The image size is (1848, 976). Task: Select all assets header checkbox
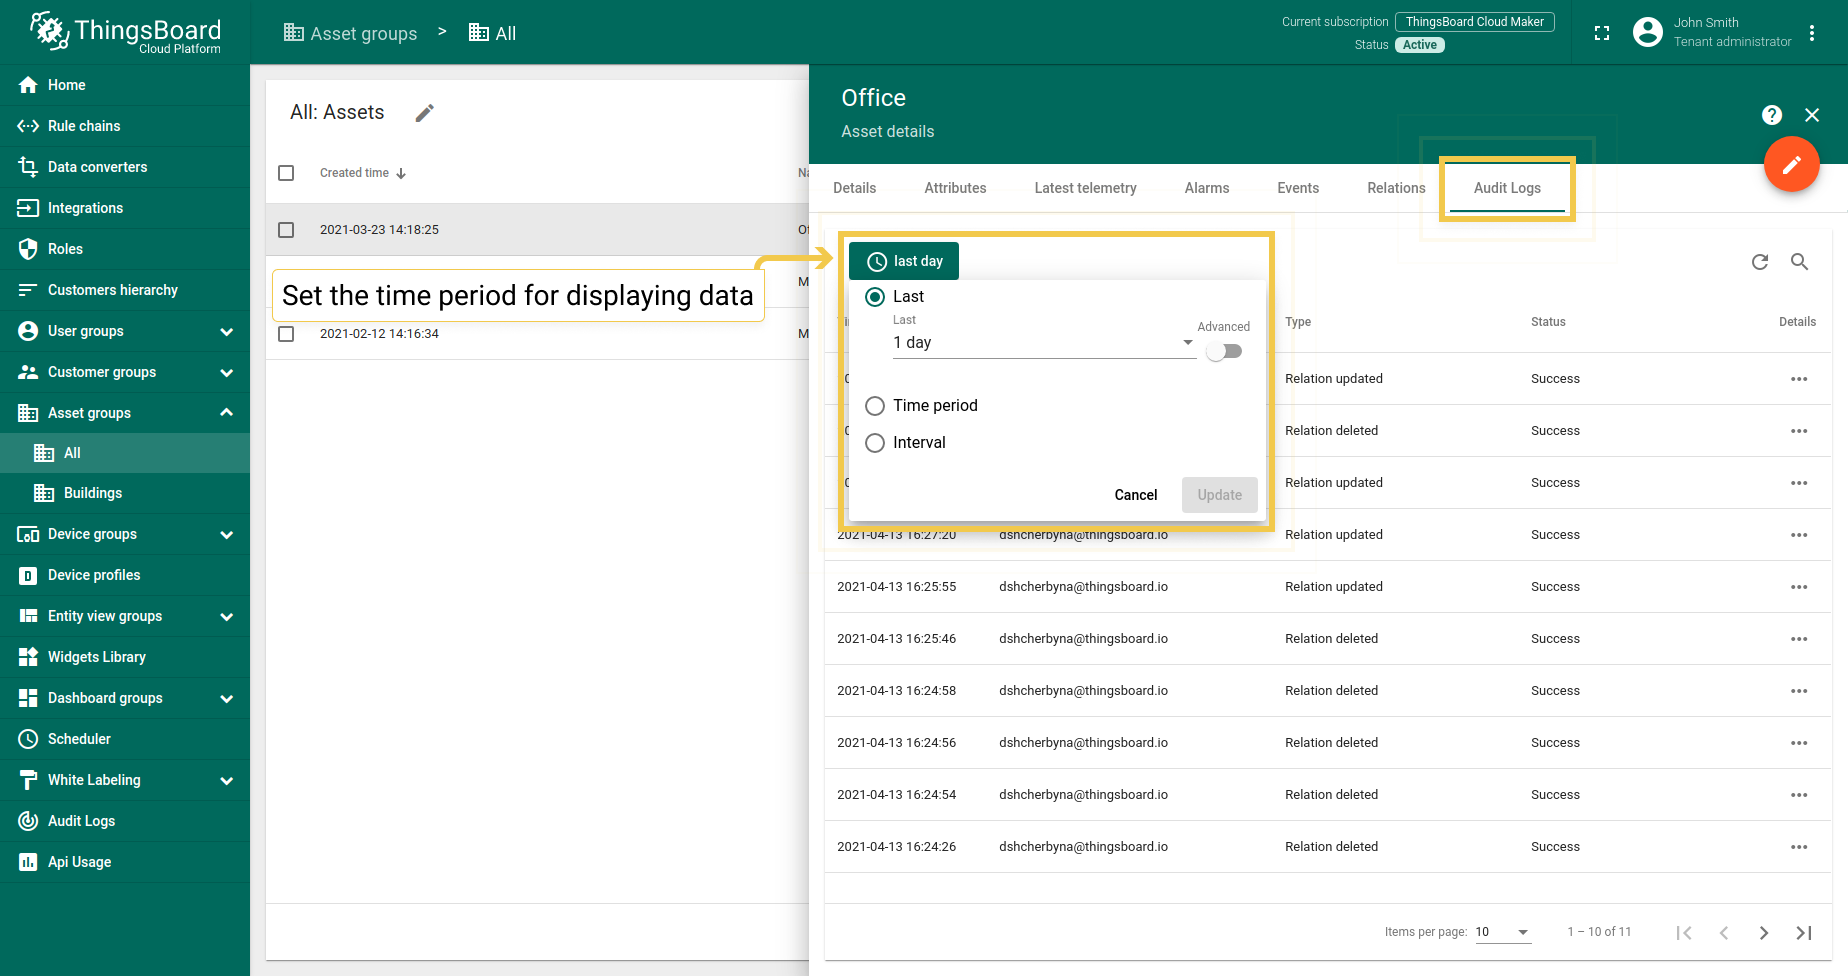pos(286,173)
